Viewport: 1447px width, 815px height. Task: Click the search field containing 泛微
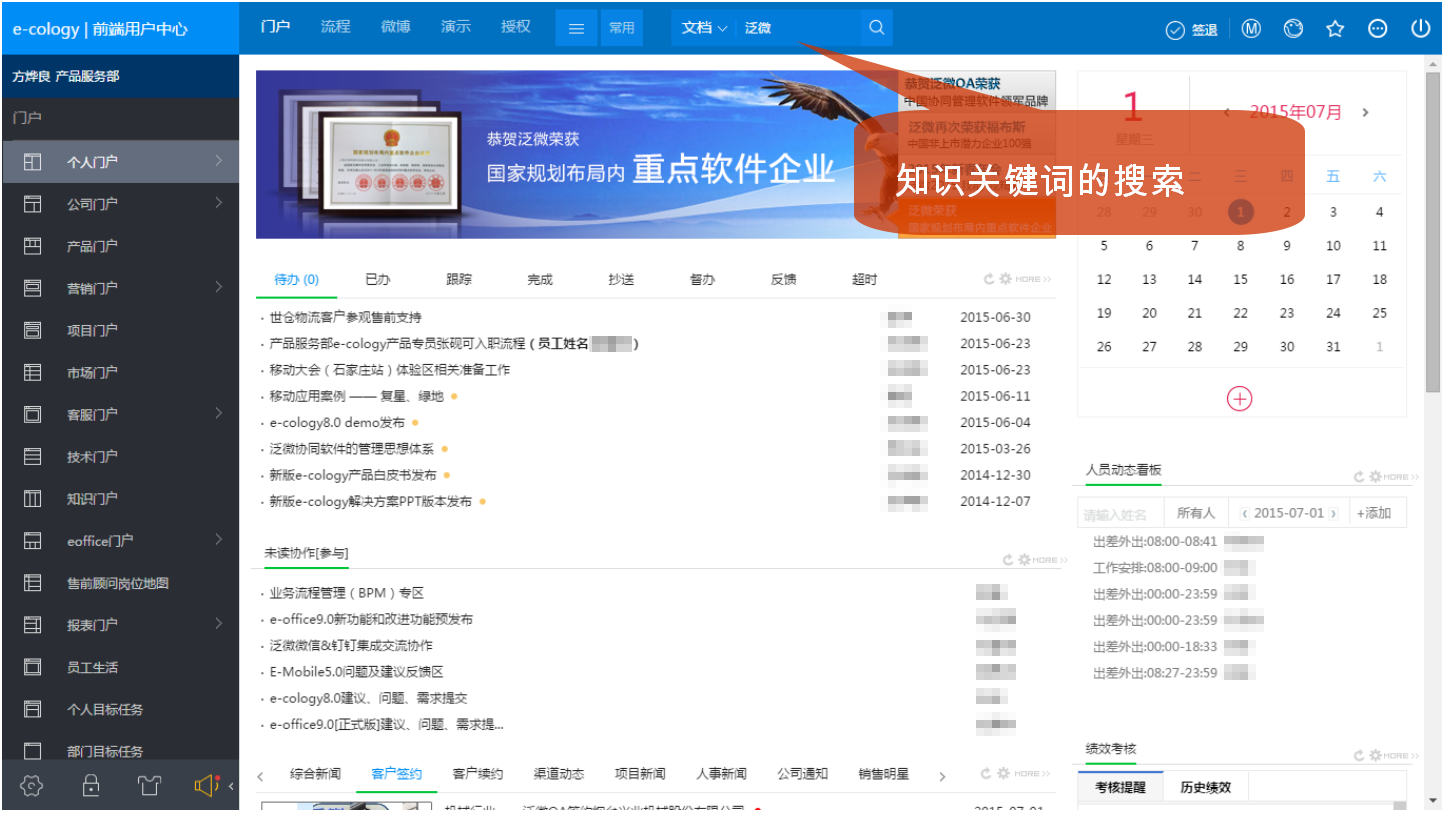click(798, 28)
